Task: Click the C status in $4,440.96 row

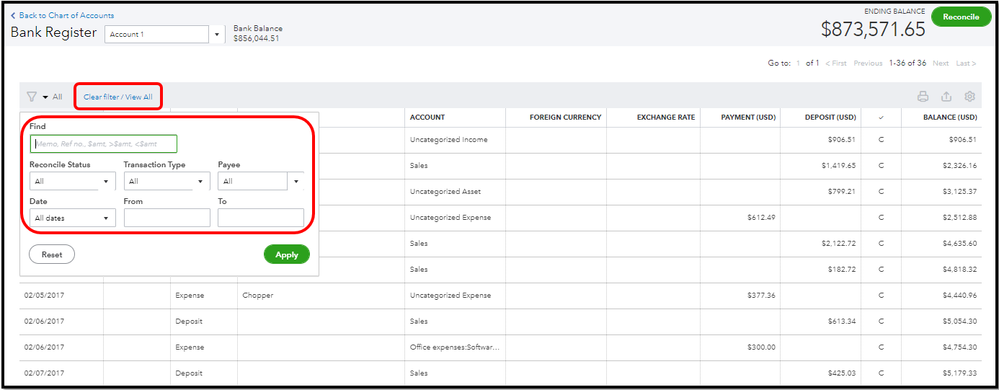Action: click(881, 296)
